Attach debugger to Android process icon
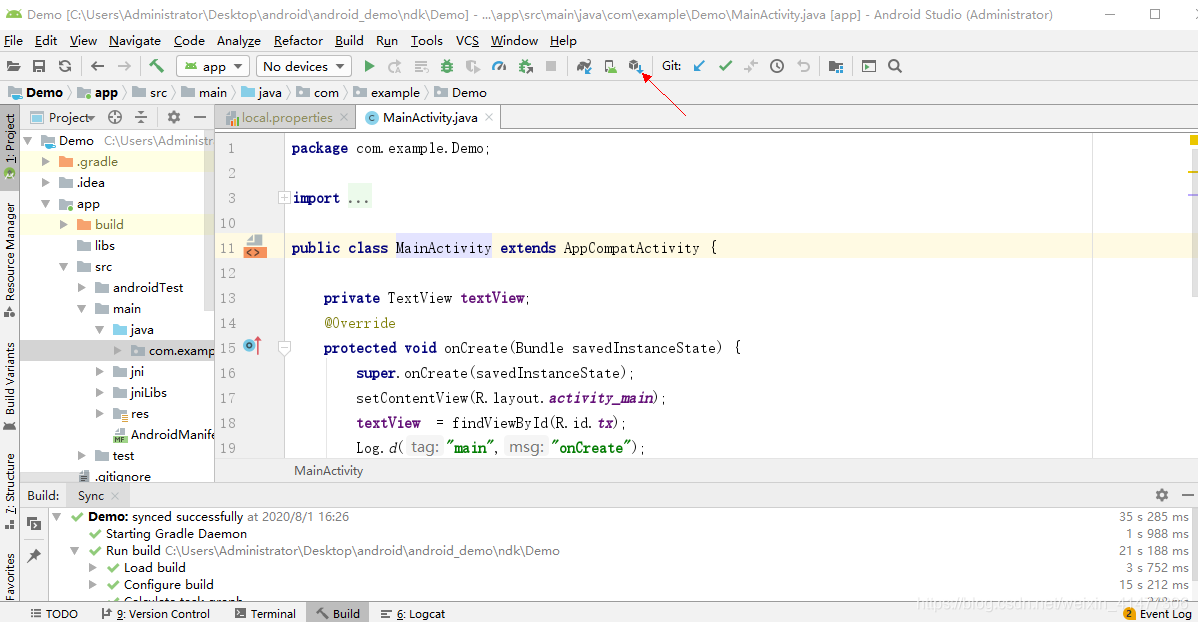Viewport: 1198px width, 622px height. [x=526, y=66]
